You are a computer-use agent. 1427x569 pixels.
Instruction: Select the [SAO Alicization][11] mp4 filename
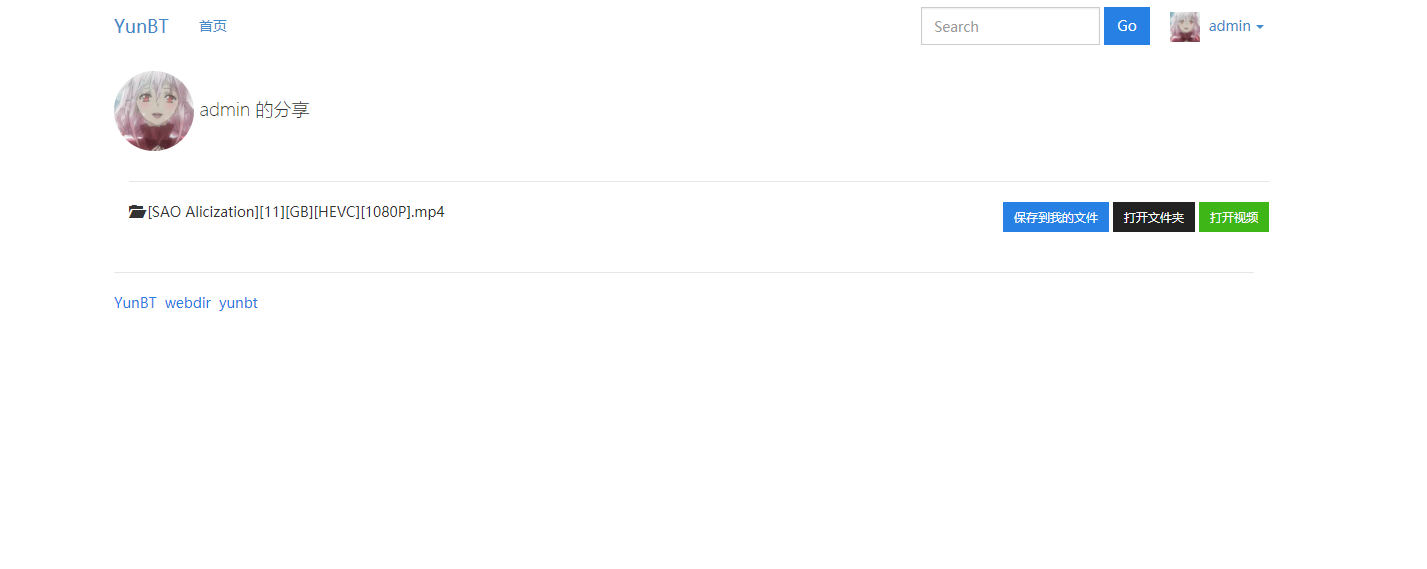point(296,212)
